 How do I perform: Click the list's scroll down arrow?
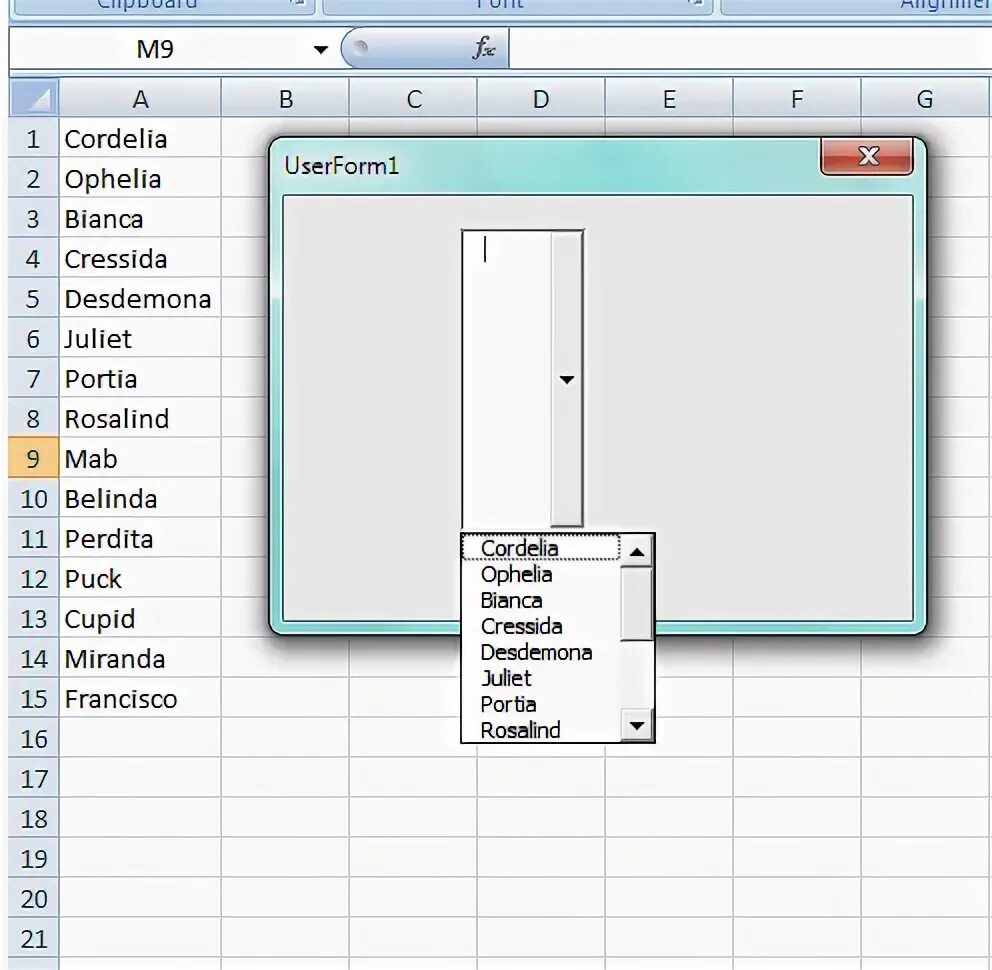pyautogui.click(x=636, y=725)
